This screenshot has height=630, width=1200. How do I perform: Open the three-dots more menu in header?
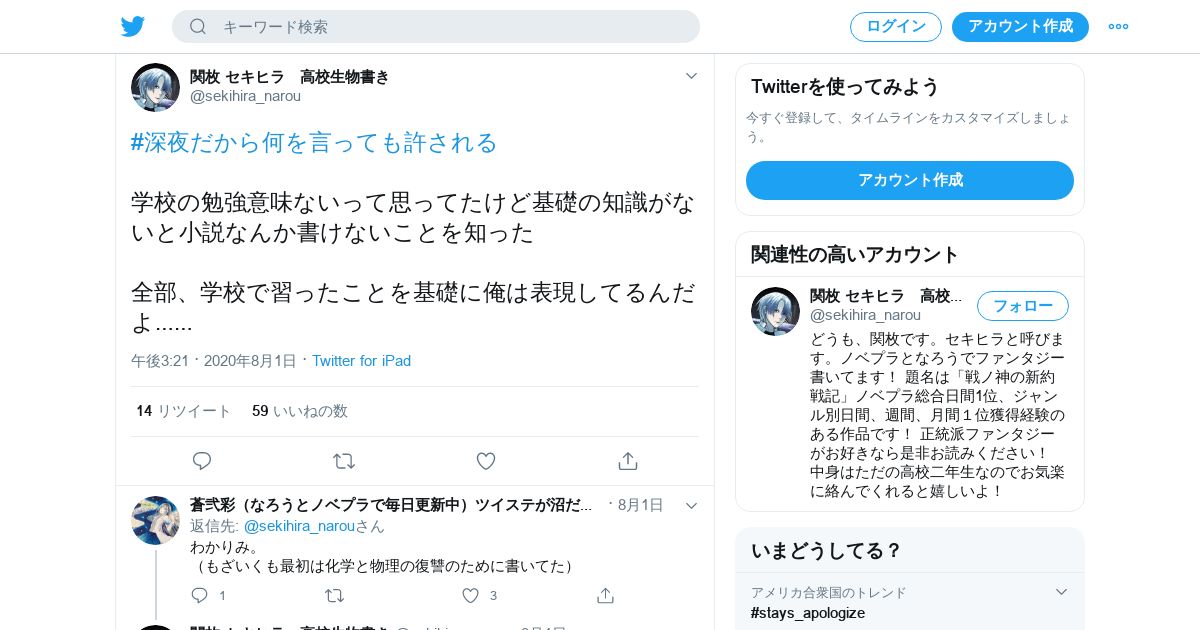point(1118,27)
